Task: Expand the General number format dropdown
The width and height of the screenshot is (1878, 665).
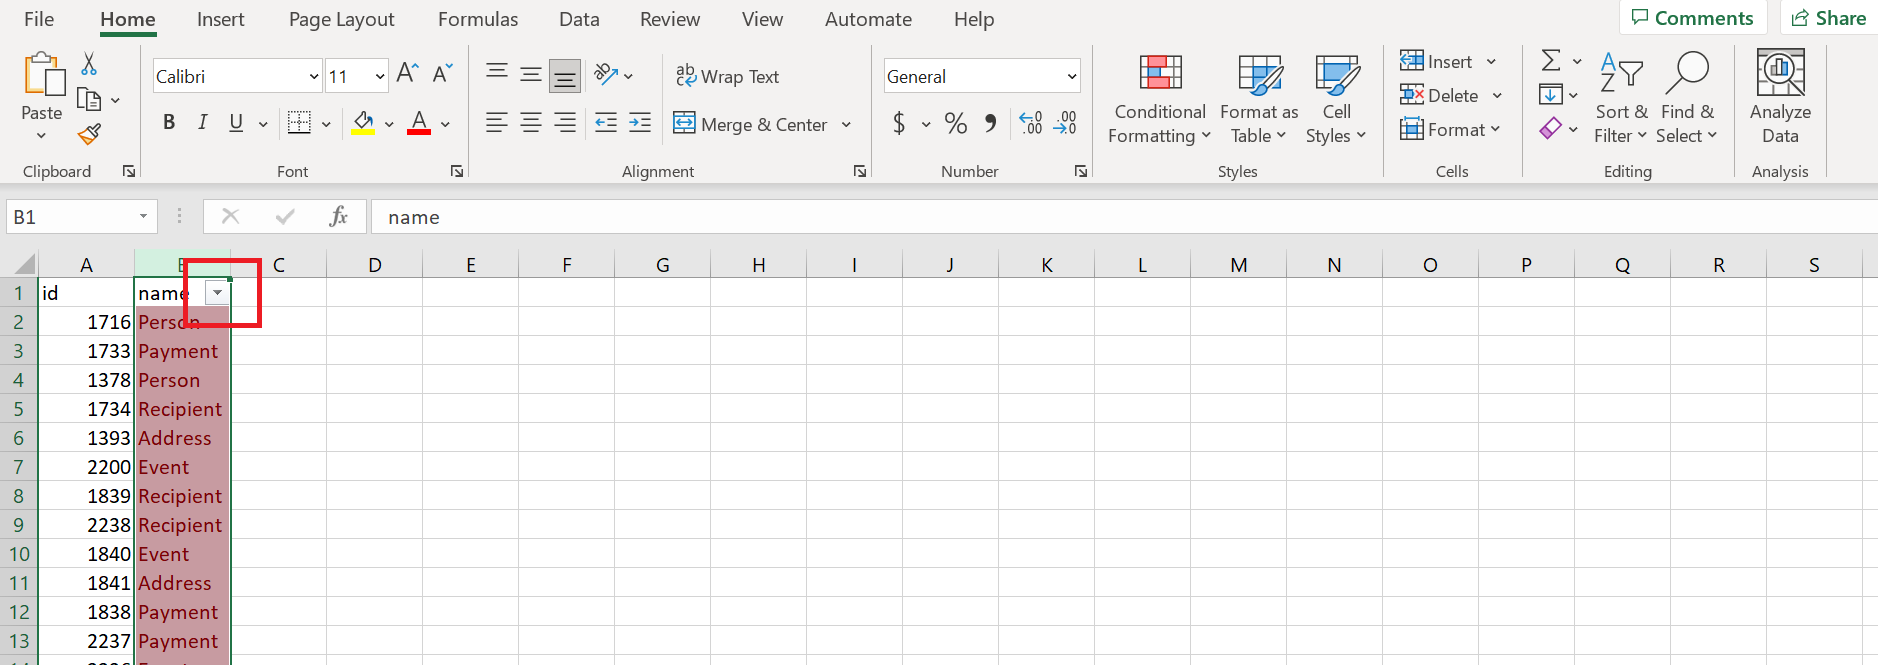Action: 1072,77
